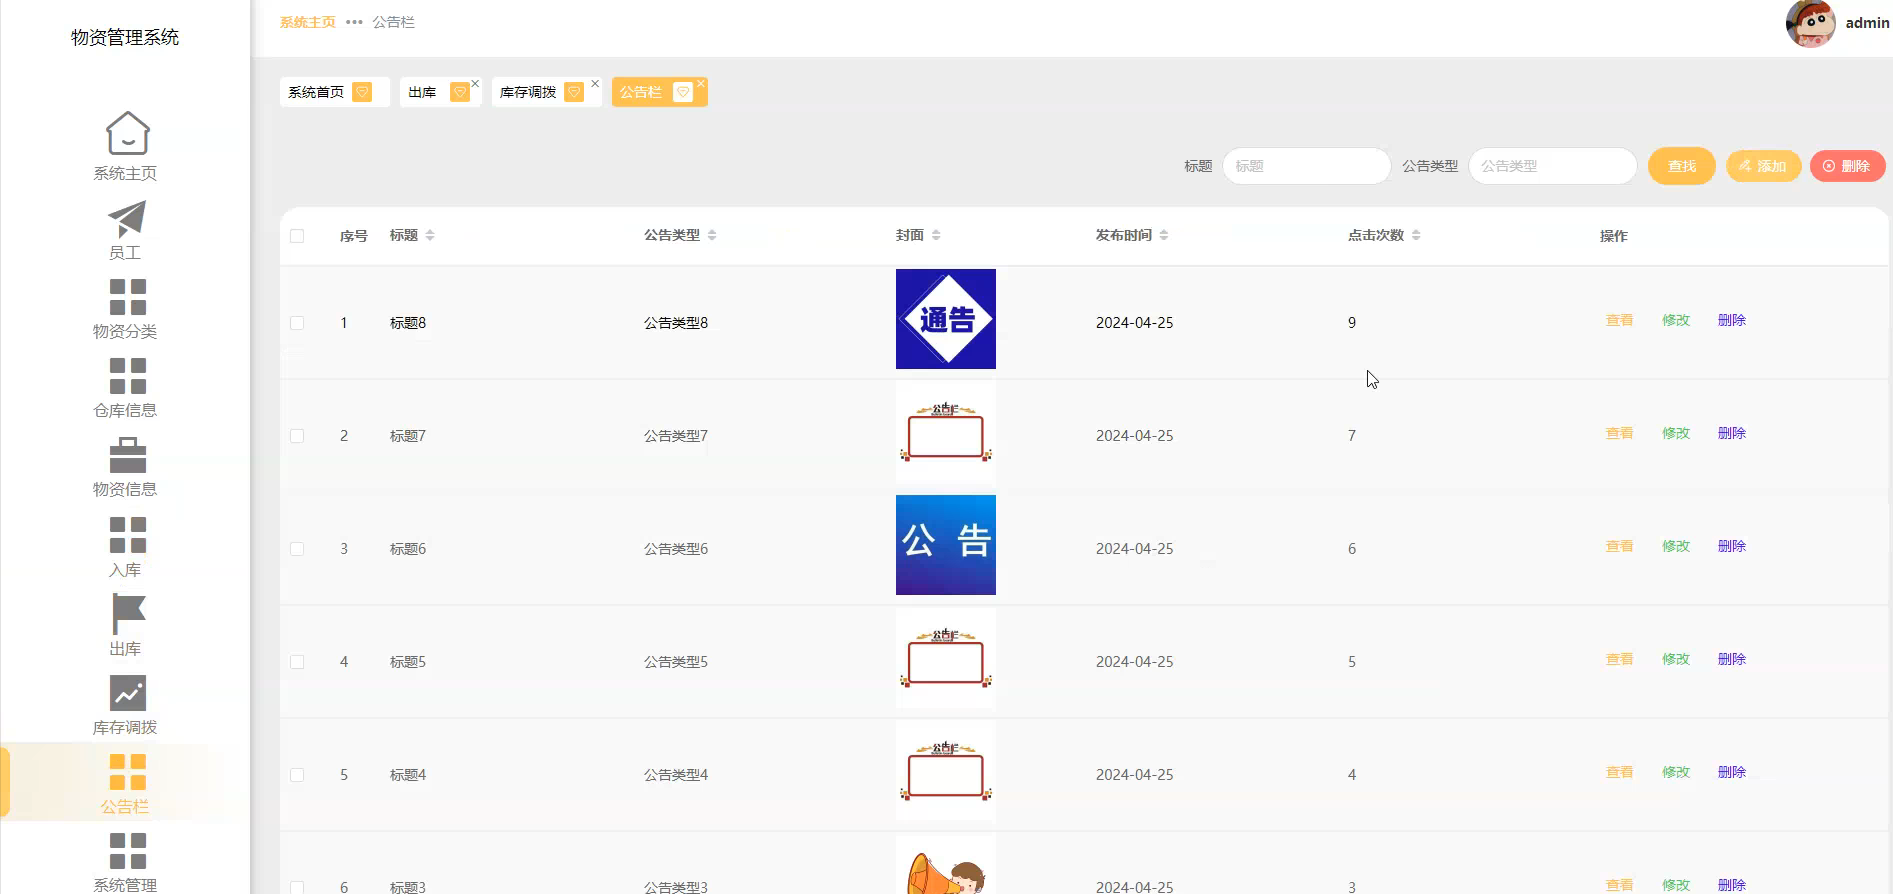Open 通告 cover thumbnail of 标题8
This screenshot has height=894, width=1893.
click(x=946, y=319)
